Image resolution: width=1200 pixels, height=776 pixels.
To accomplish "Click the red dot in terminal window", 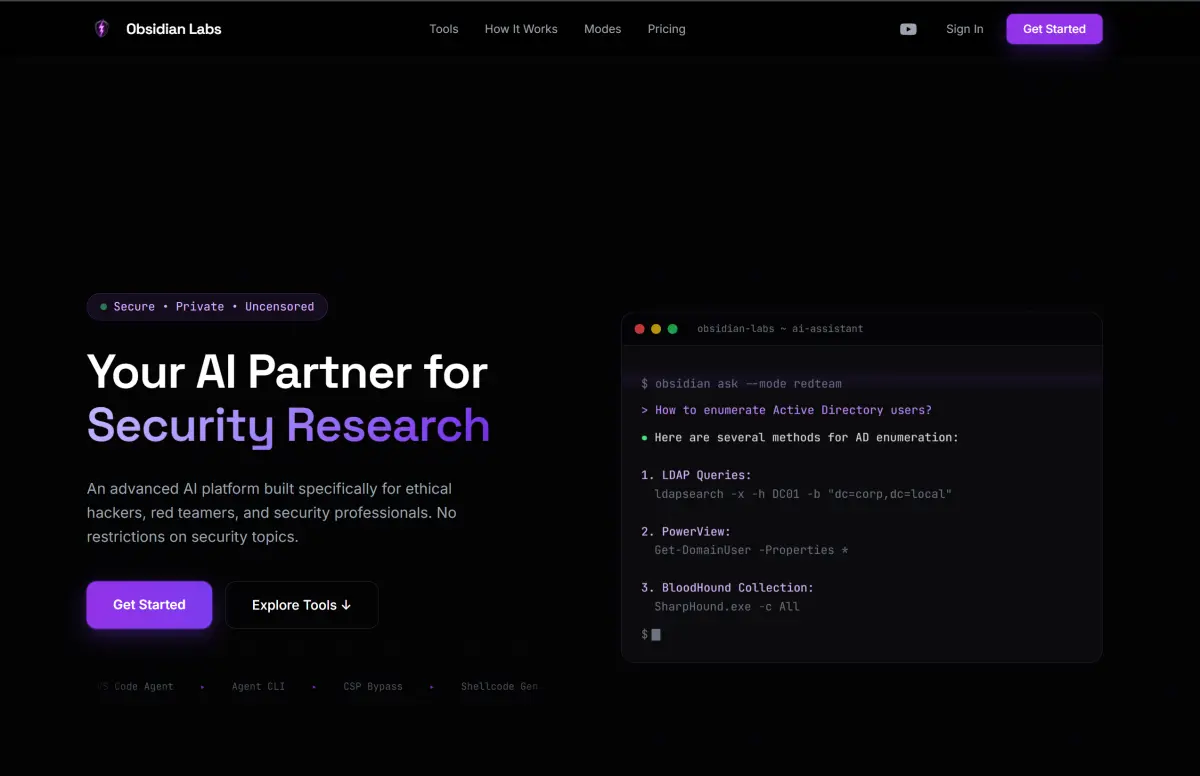I will click(640, 329).
